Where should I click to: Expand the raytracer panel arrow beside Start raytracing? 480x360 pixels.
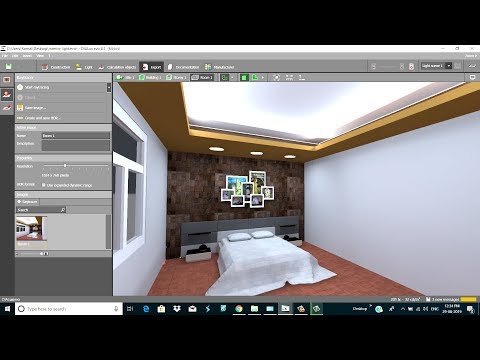point(109,87)
